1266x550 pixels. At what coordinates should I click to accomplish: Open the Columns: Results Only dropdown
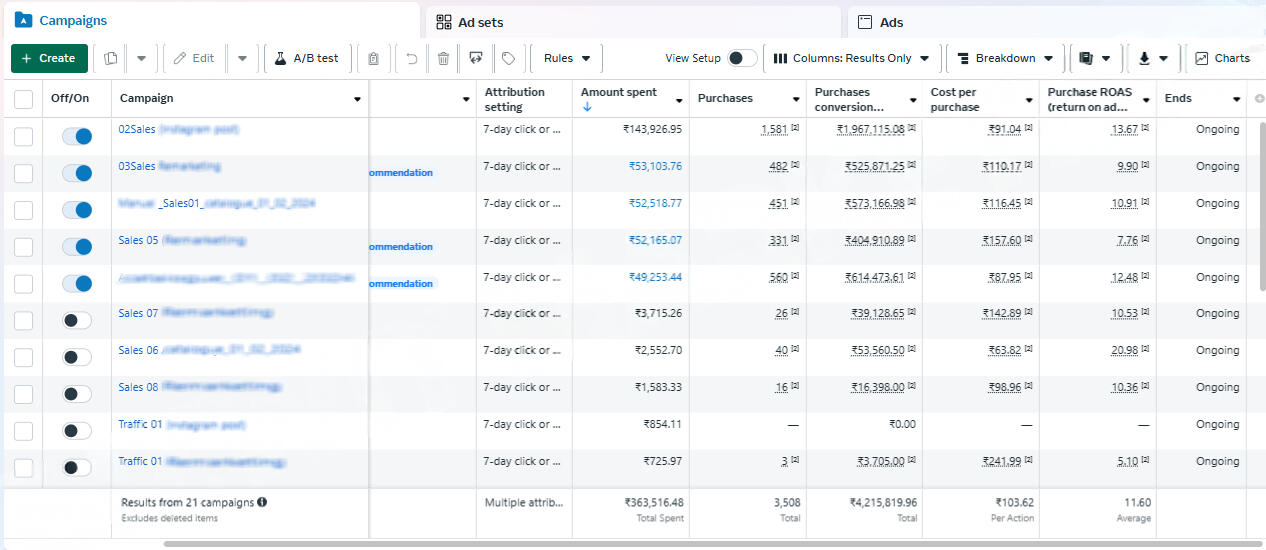click(x=852, y=58)
